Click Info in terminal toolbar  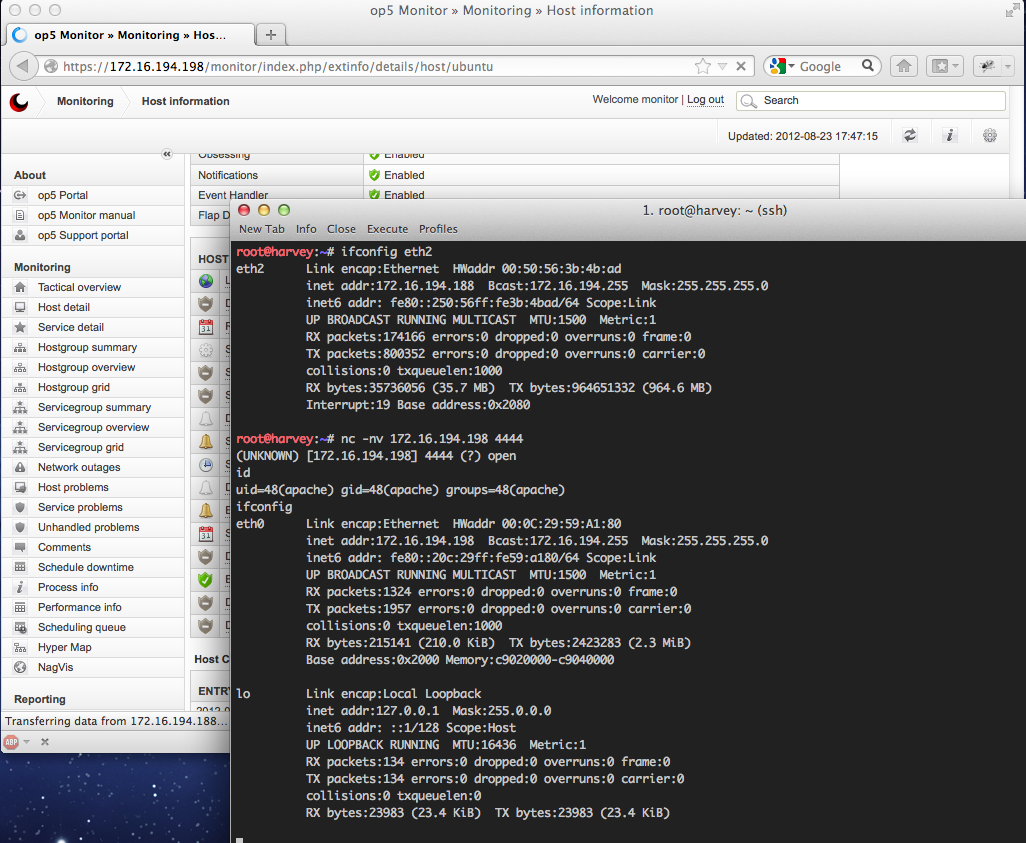point(306,229)
